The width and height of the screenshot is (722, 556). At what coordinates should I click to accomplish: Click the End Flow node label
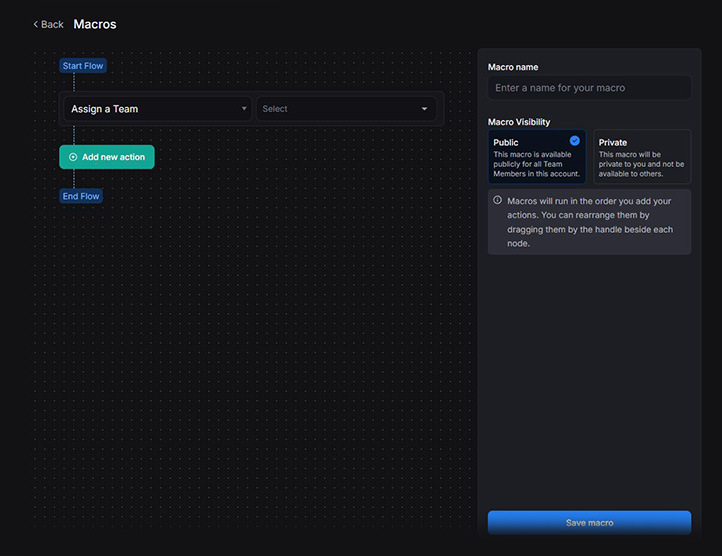tap(81, 196)
